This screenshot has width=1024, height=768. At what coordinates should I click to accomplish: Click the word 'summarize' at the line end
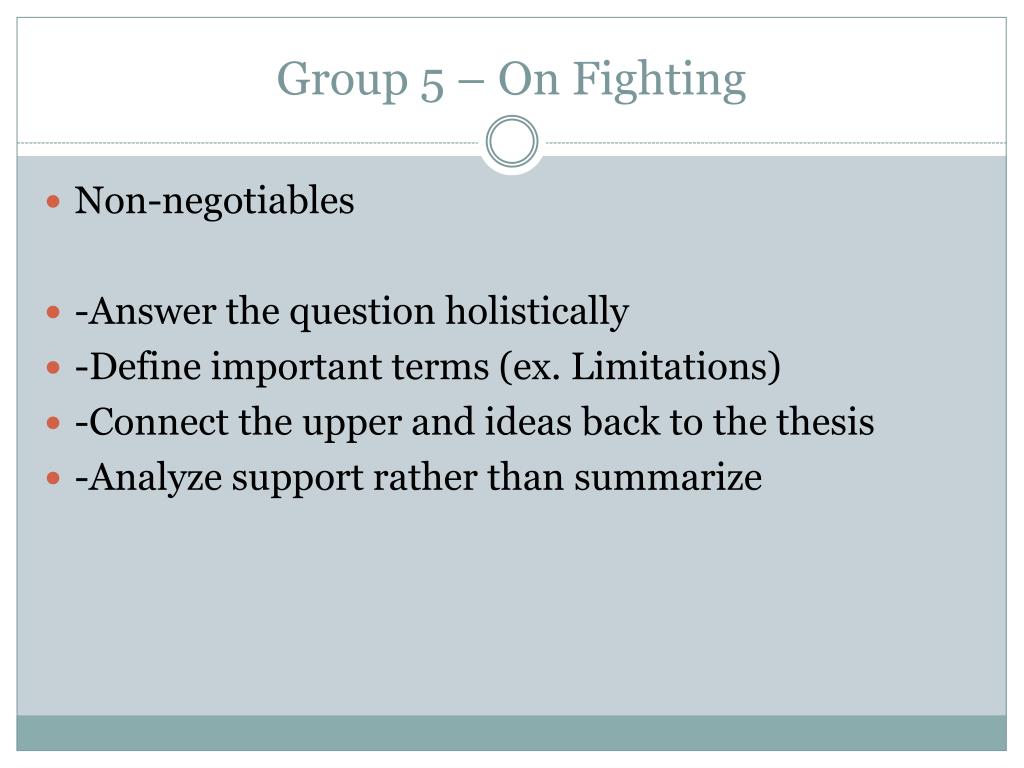click(668, 477)
